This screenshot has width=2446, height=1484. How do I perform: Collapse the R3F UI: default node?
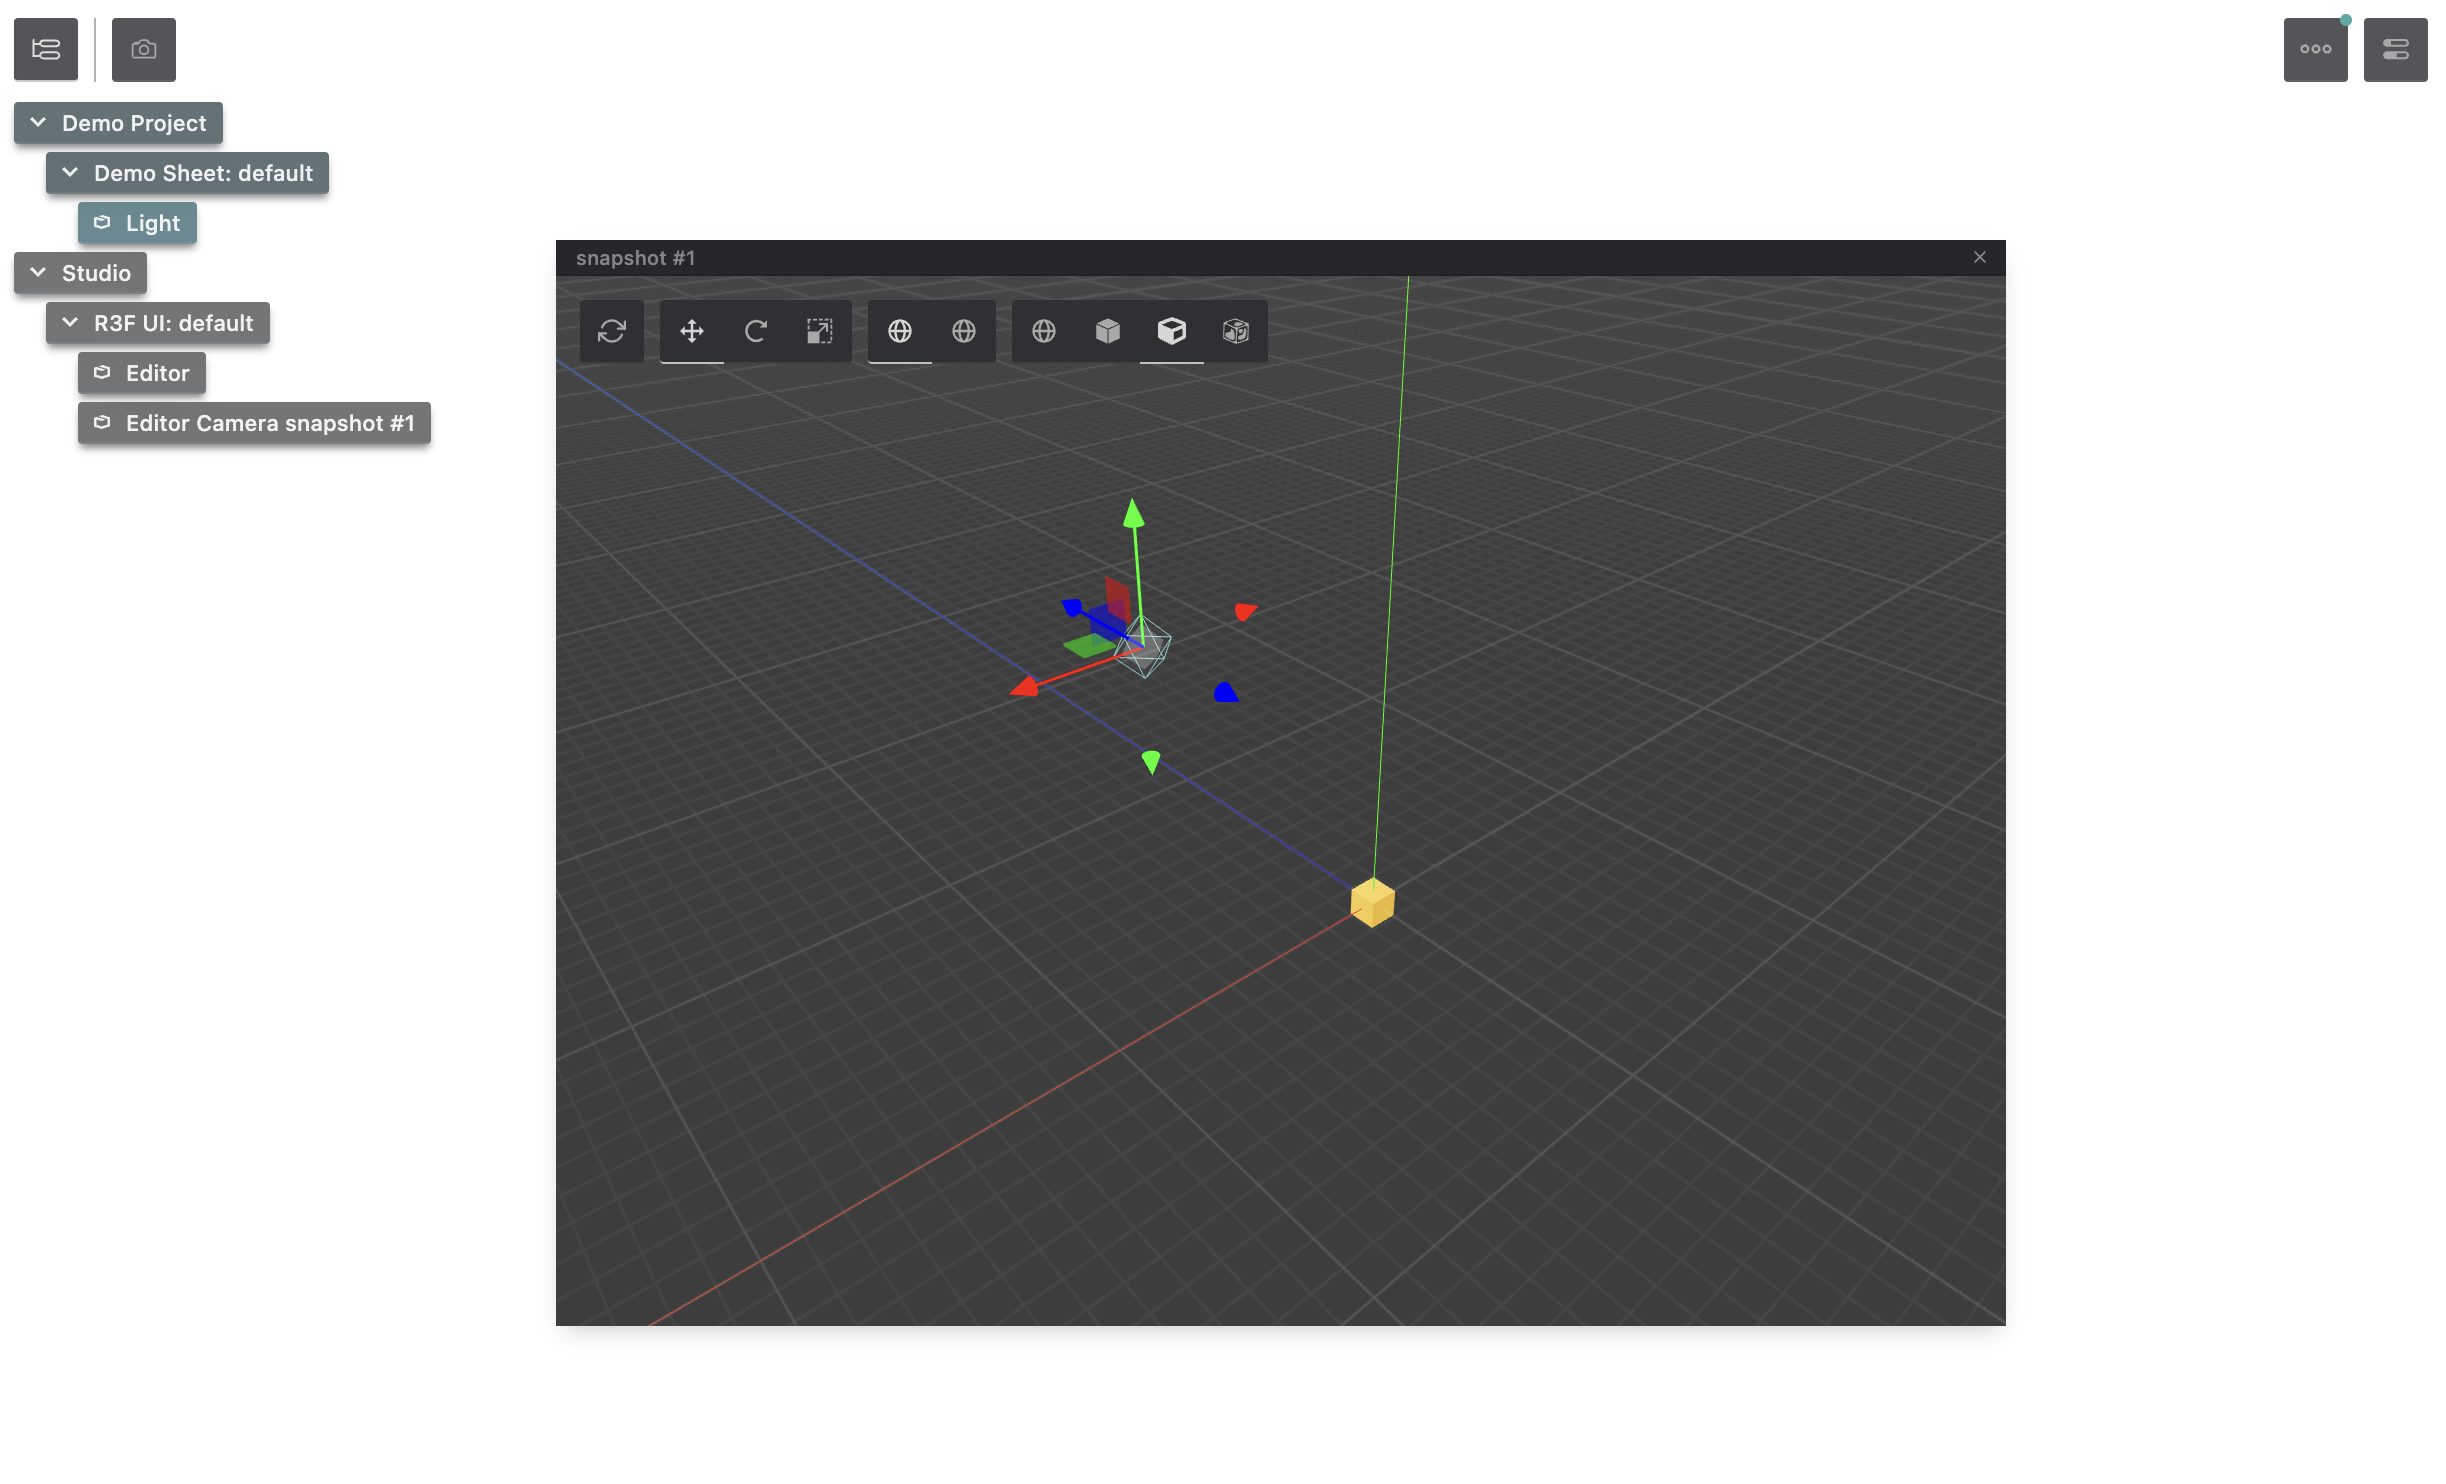coord(70,323)
